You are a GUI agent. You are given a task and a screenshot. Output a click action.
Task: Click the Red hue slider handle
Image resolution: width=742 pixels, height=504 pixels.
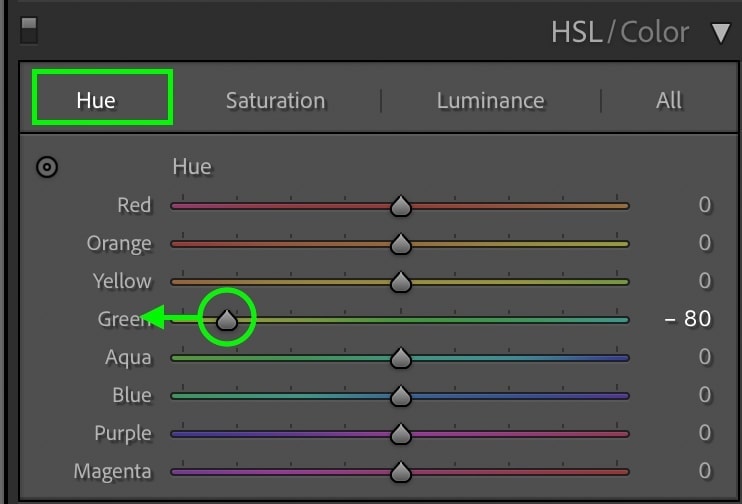[401, 206]
